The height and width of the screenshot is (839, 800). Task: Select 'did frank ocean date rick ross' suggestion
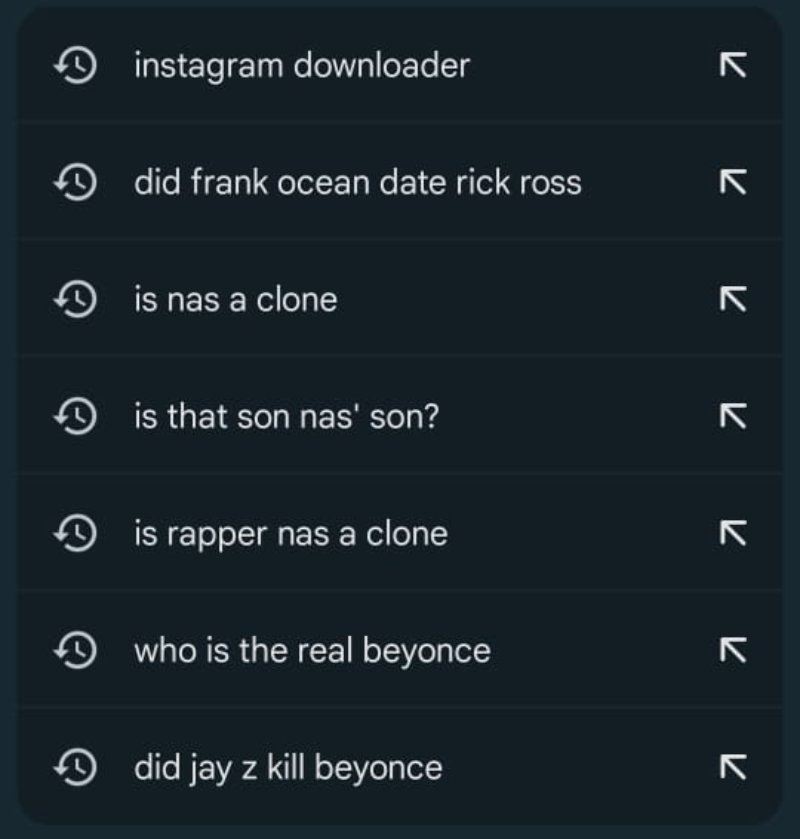357,183
